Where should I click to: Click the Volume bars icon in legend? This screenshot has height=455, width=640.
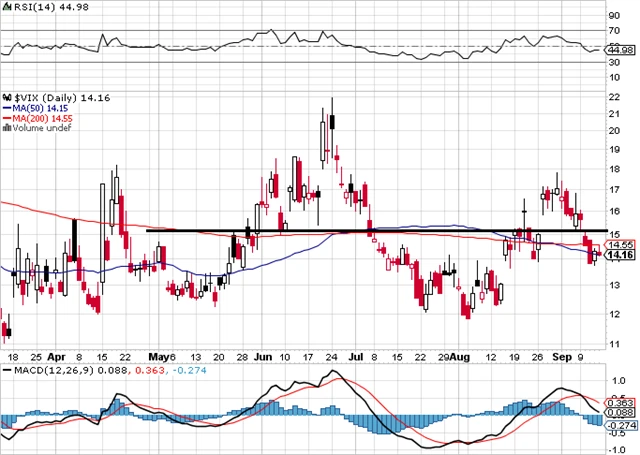click(5, 128)
